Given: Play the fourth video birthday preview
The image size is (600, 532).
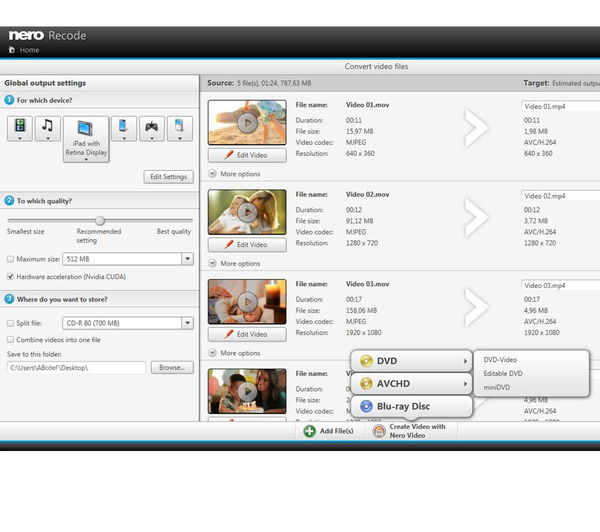Looking at the screenshot, I should click(x=247, y=392).
